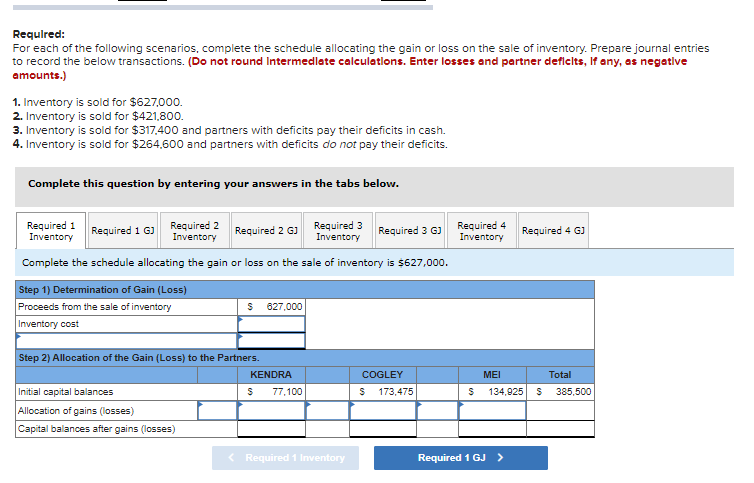
Task: Click the gain/loss amount field below Inventory cost
Action: click(272, 341)
